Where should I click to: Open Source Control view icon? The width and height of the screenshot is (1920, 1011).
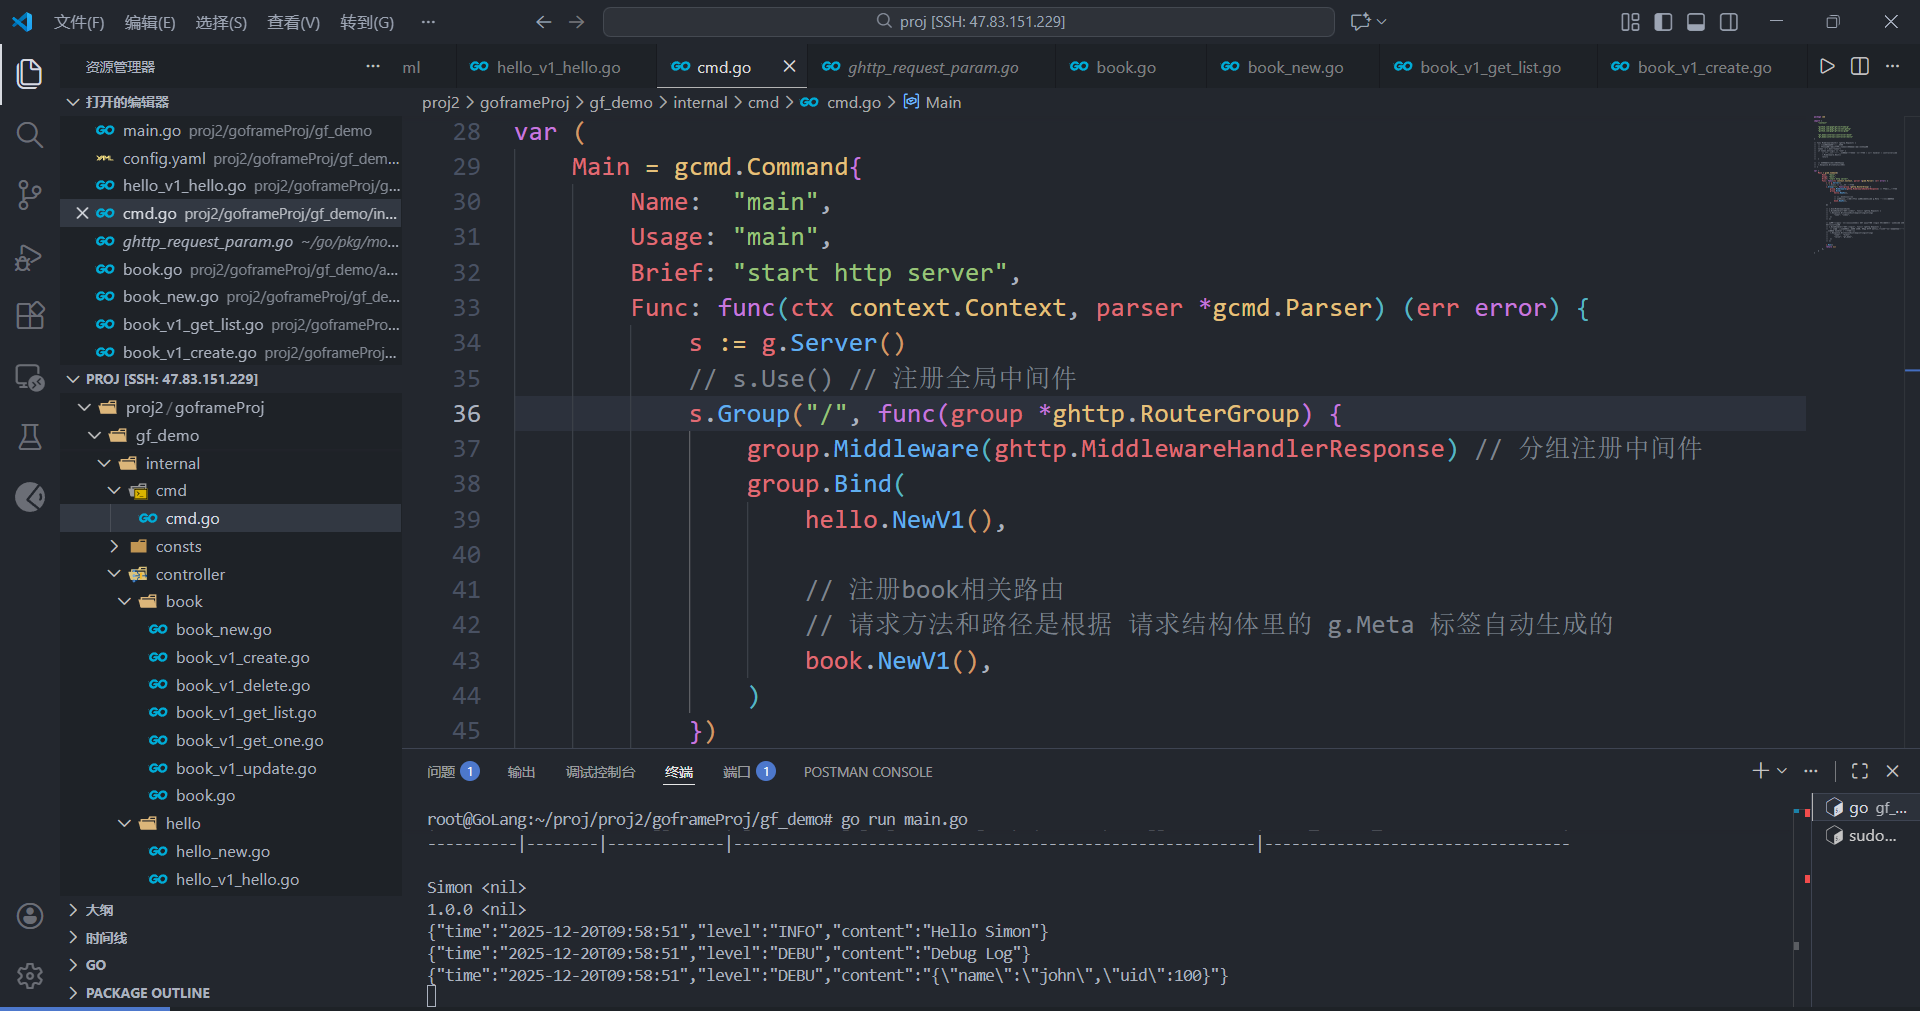[30, 195]
